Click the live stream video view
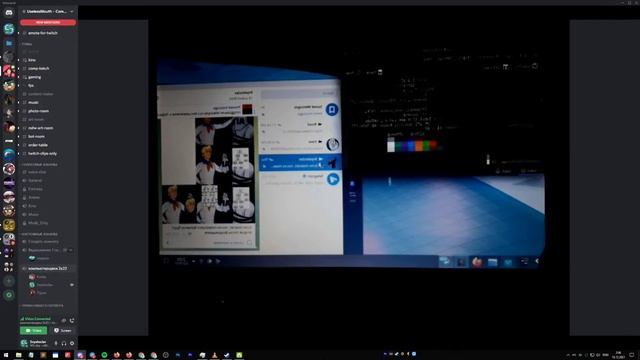 coord(359,178)
